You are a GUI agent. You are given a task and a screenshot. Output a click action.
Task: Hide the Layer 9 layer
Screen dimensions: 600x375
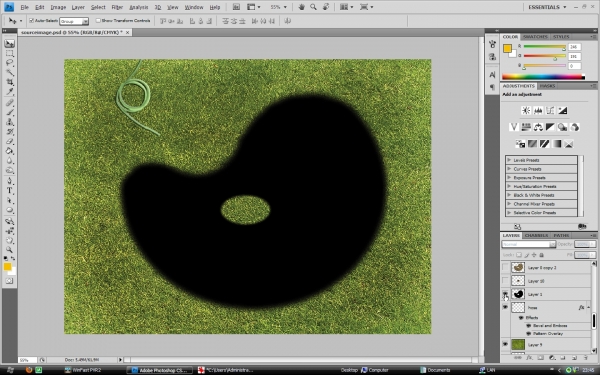pos(505,344)
